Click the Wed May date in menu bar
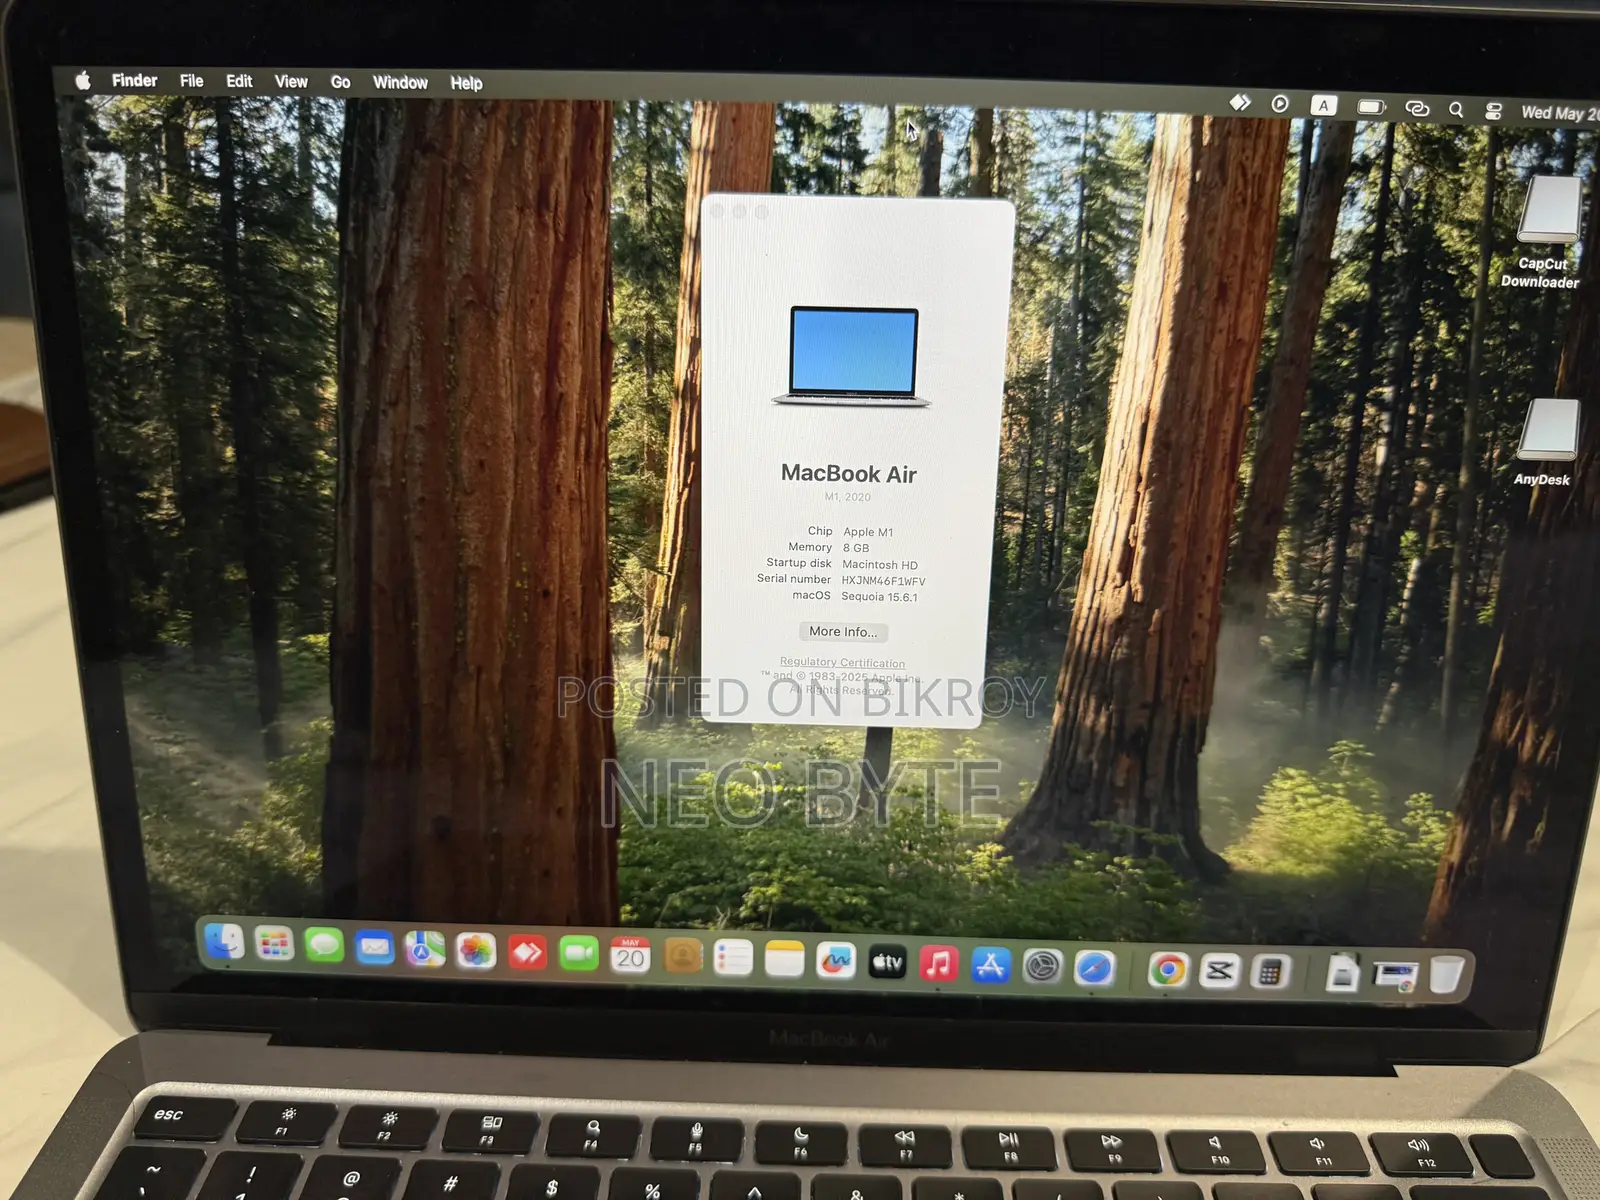Image resolution: width=1600 pixels, height=1200 pixels. (x=1560, y=113)
